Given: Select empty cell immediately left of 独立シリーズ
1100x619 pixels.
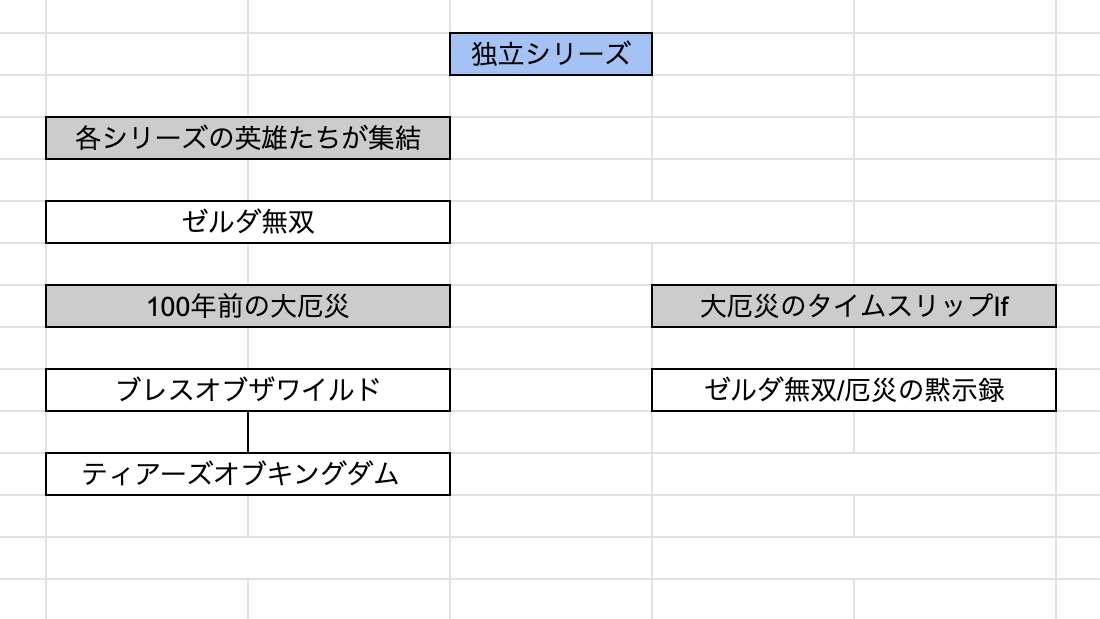Looking at the screenshot, I should (x=349, y=54).
